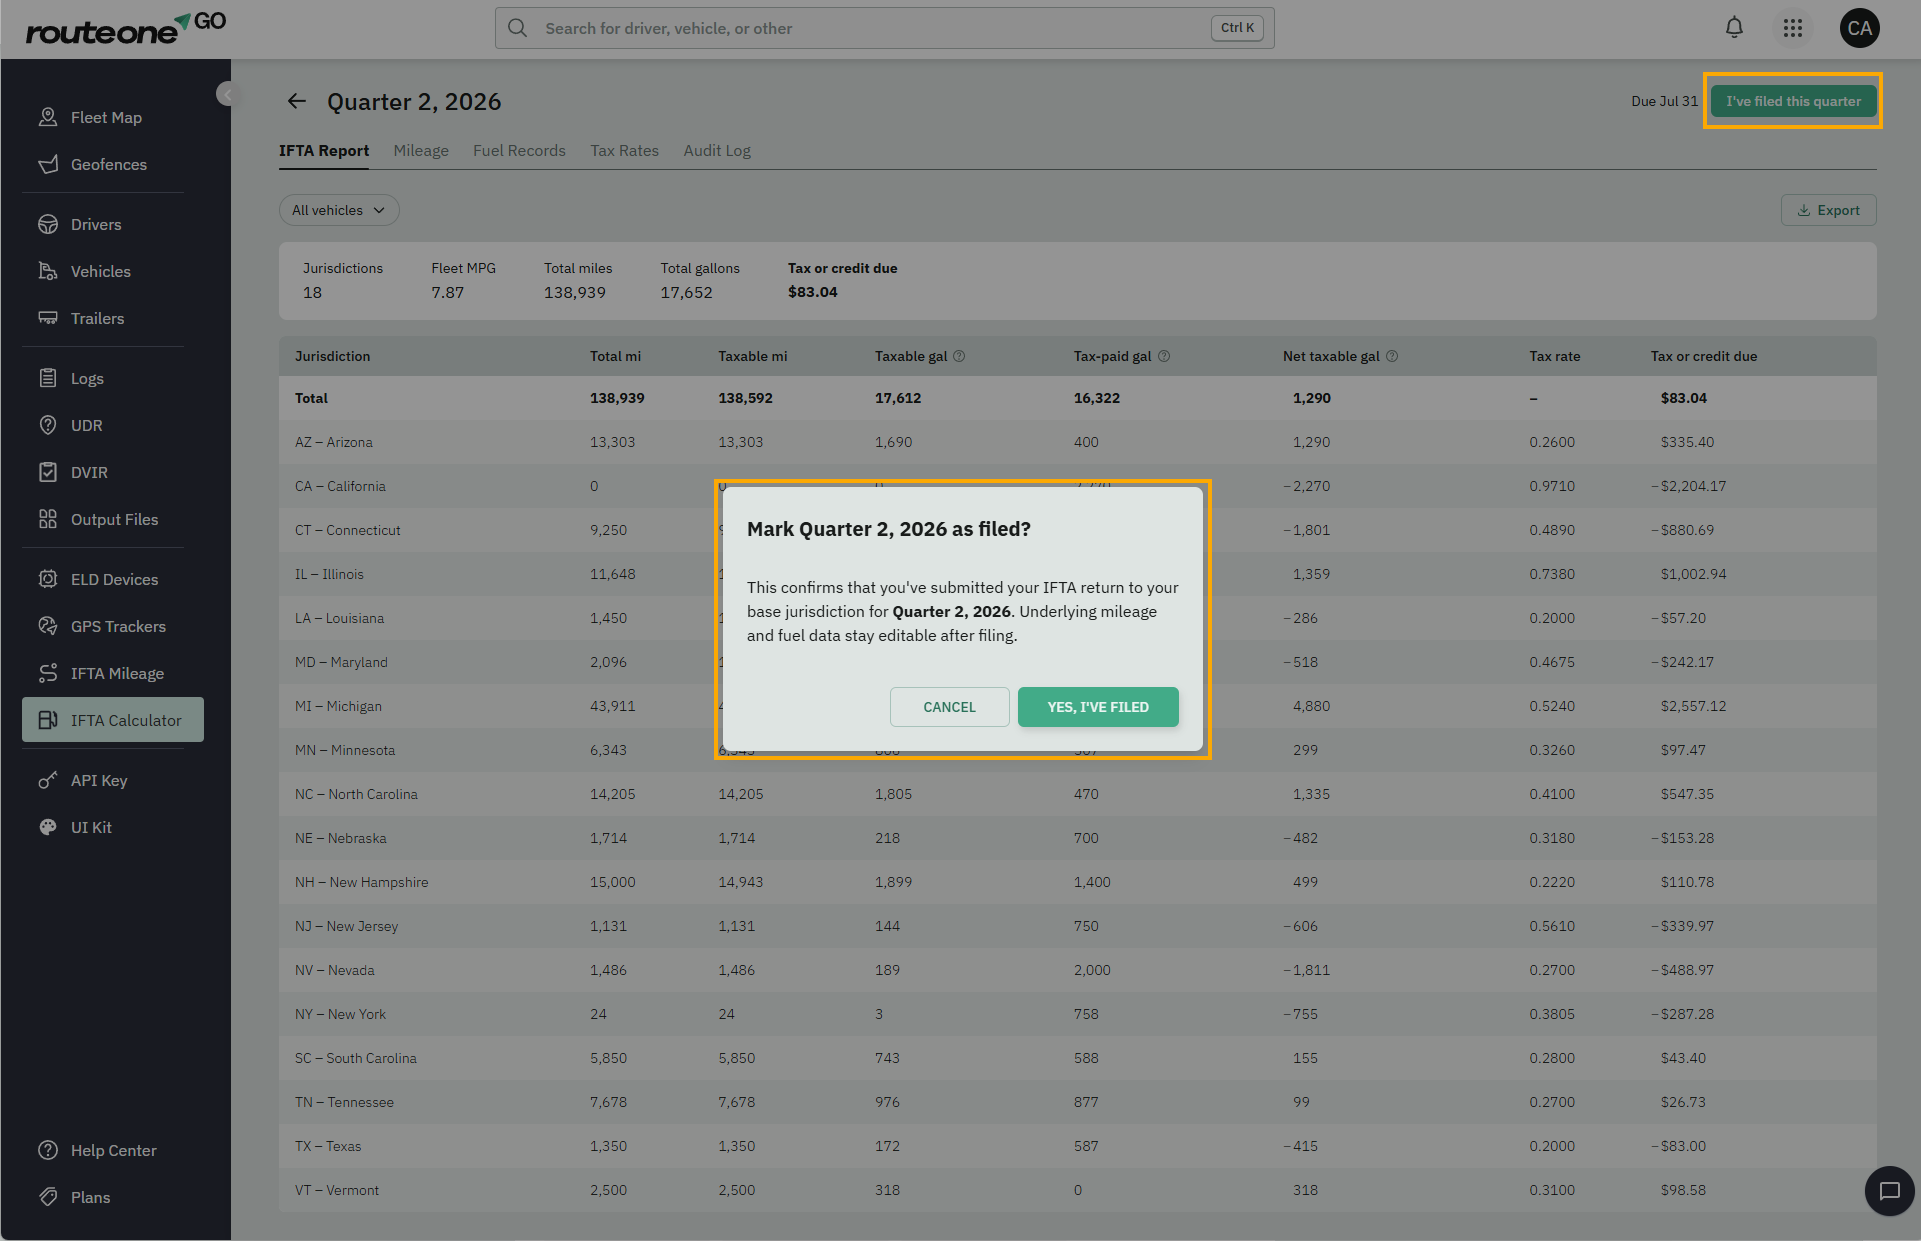Select the VT – Vermont row
This screenshot has width=1921, height=1241.
1077,1190
